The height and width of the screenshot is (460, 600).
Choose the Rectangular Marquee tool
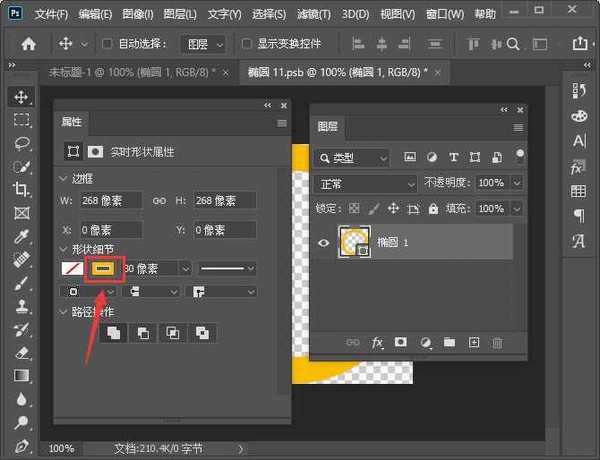21,120
